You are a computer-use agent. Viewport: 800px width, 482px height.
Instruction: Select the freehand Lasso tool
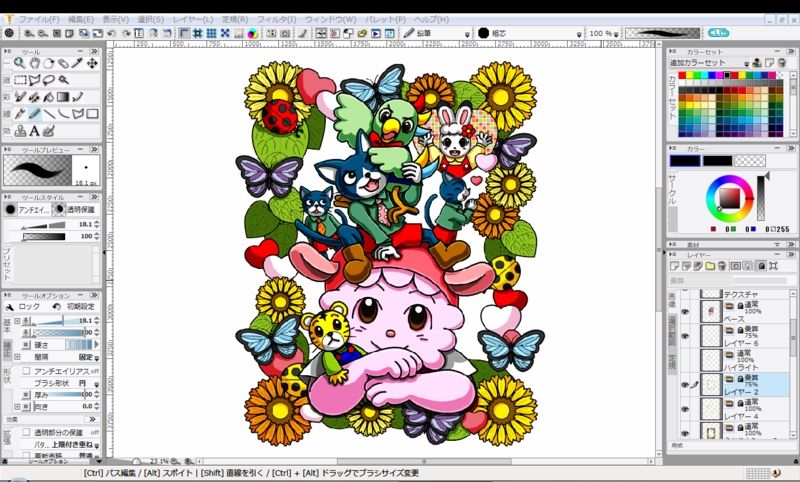pyautogui.click(x=48, y=80)
